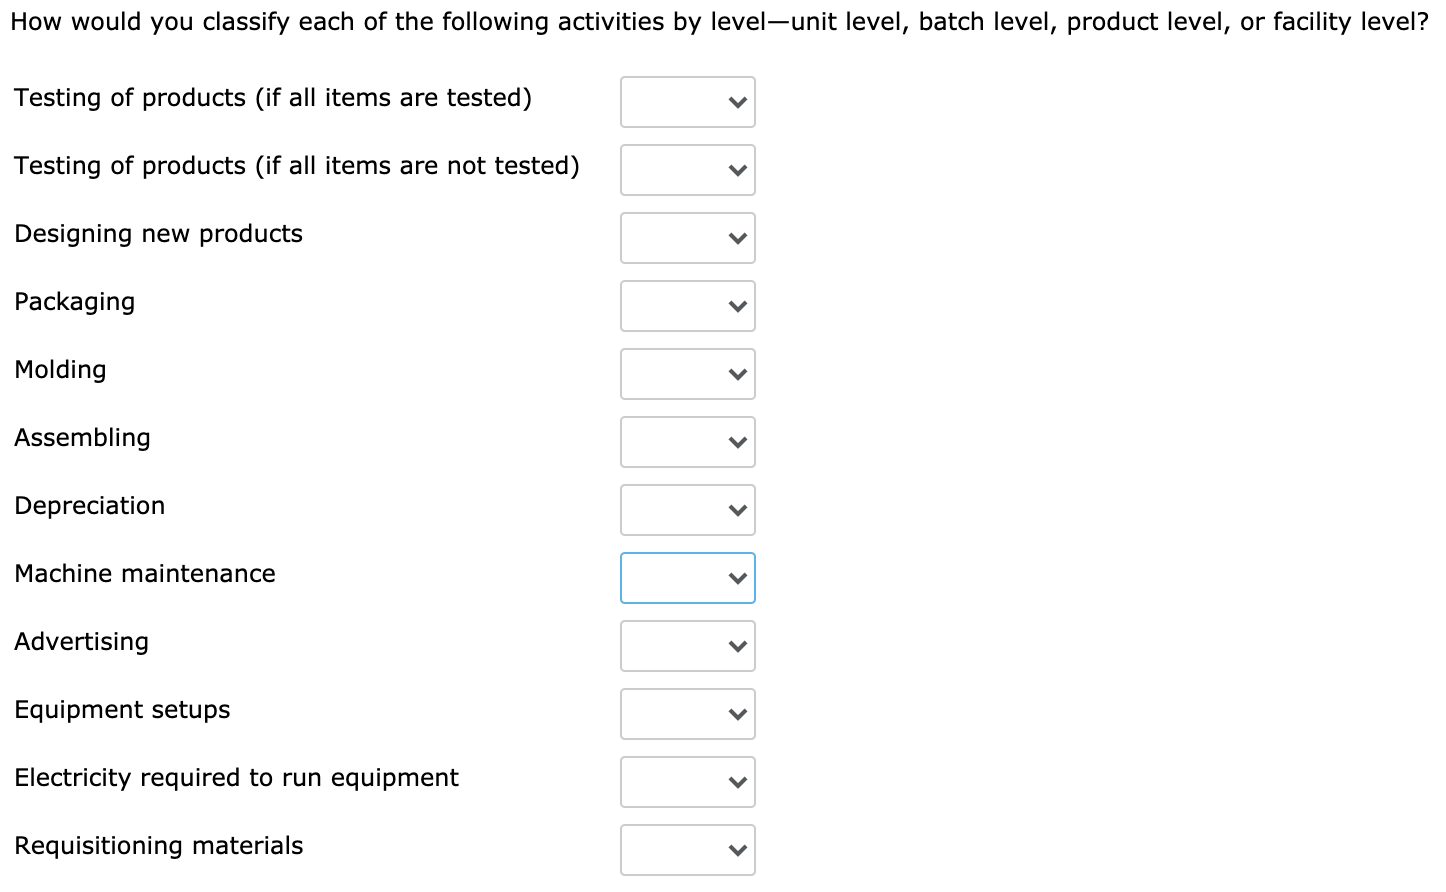Click the chevron on the Molding dropdown
Viewport: 1446px width, 892px height.
coord(736,374)
